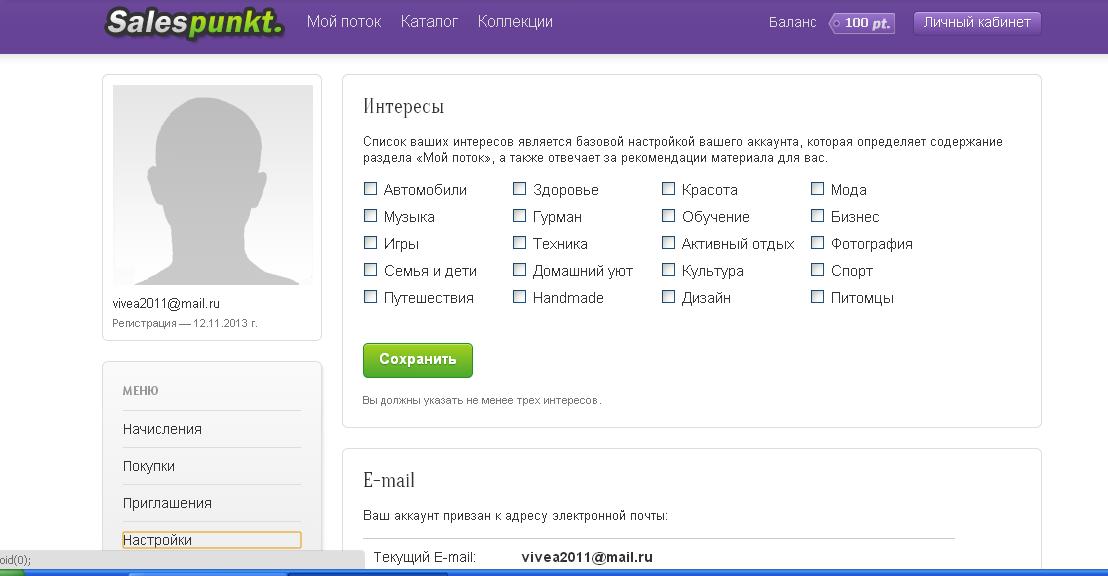
Task: Check the Фотография interest
Action: (818, 242)
